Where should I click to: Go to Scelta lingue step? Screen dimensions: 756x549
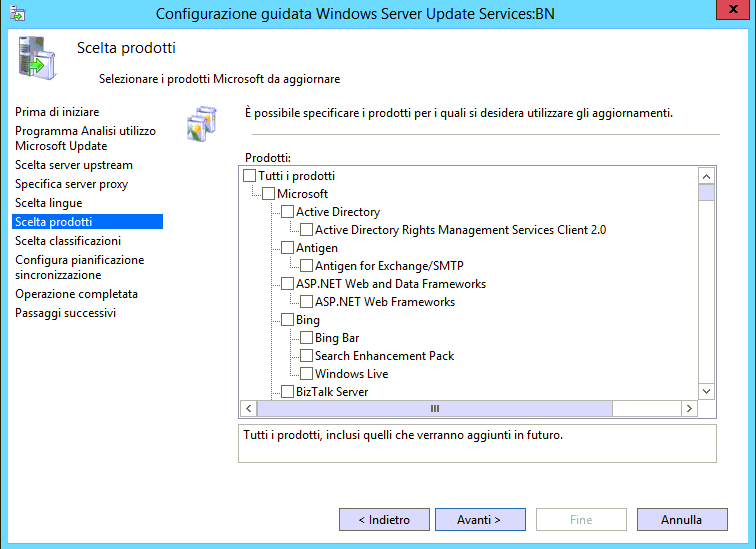tap(49, 203)
